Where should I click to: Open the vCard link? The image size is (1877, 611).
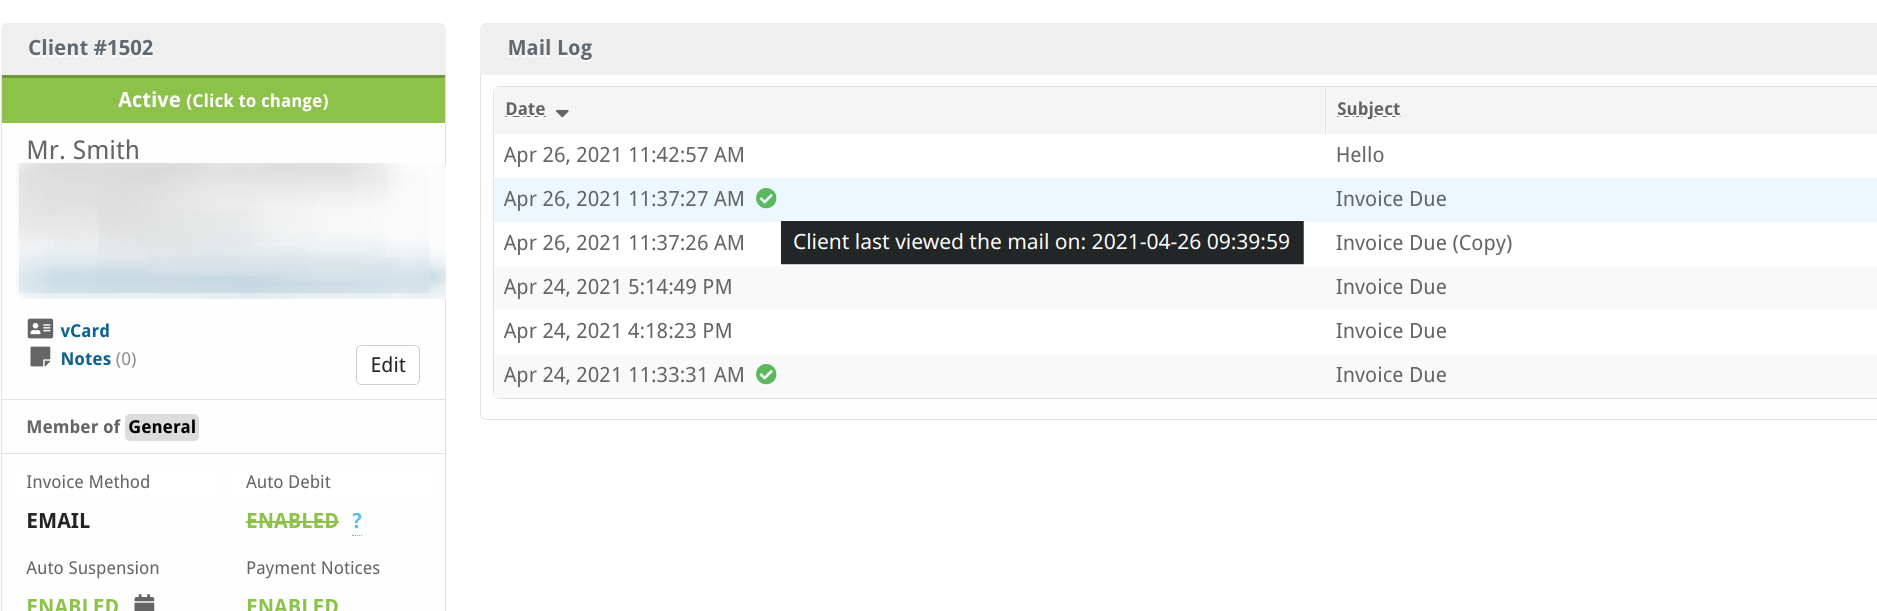[85, 330]
